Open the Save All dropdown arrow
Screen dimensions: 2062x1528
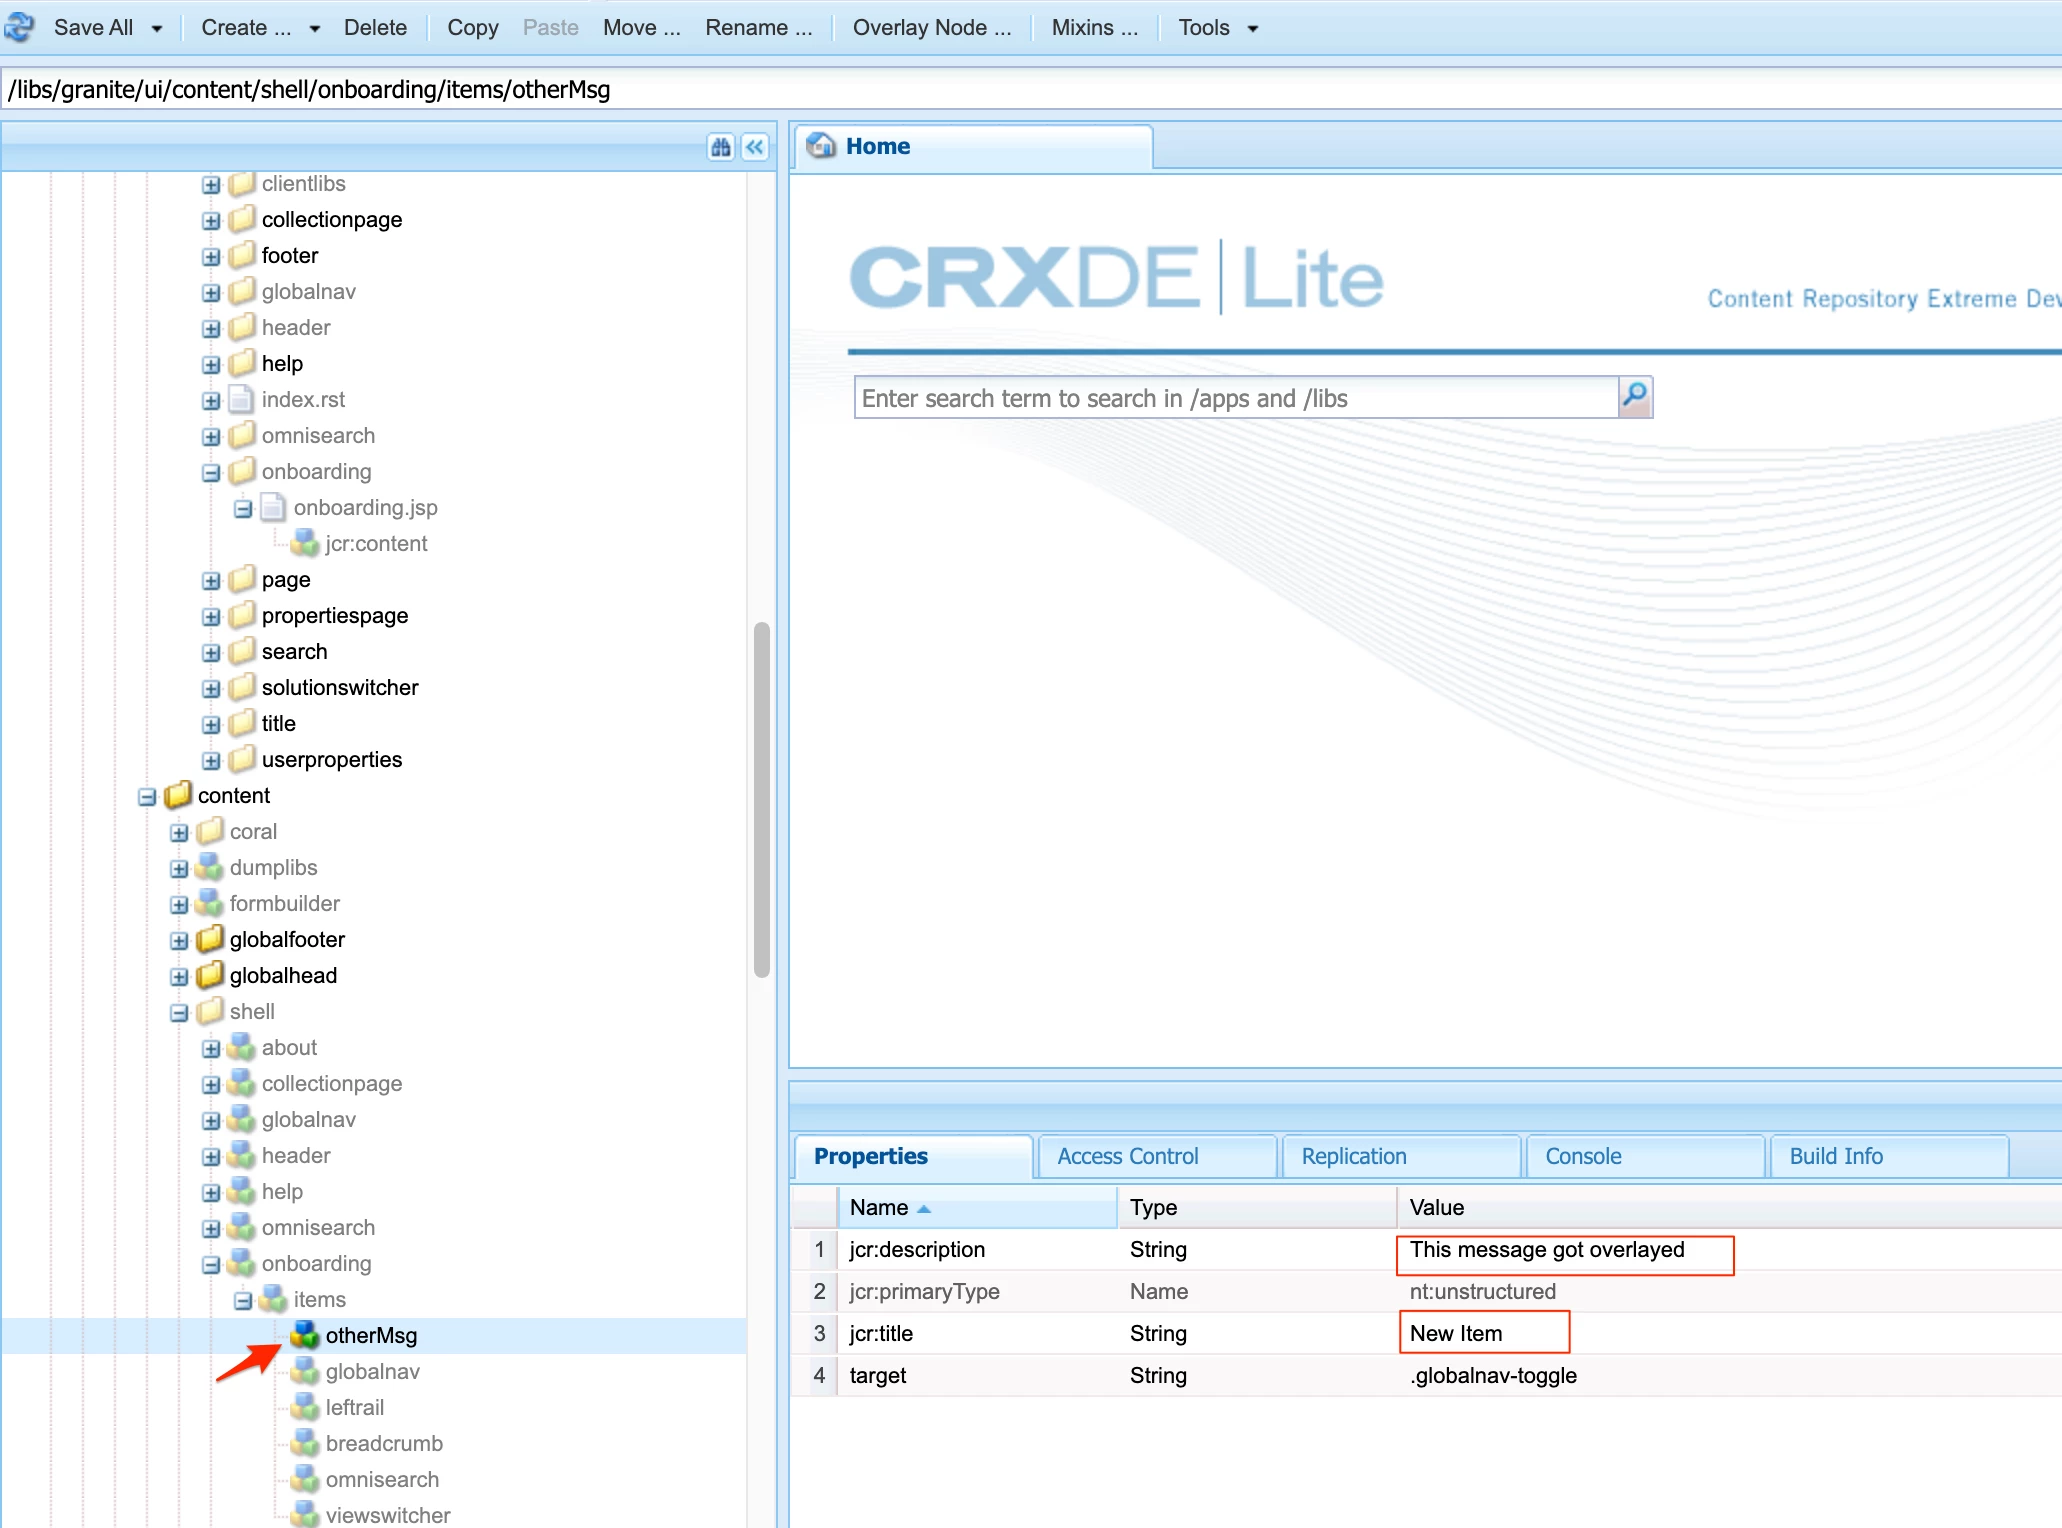point(157,28)
